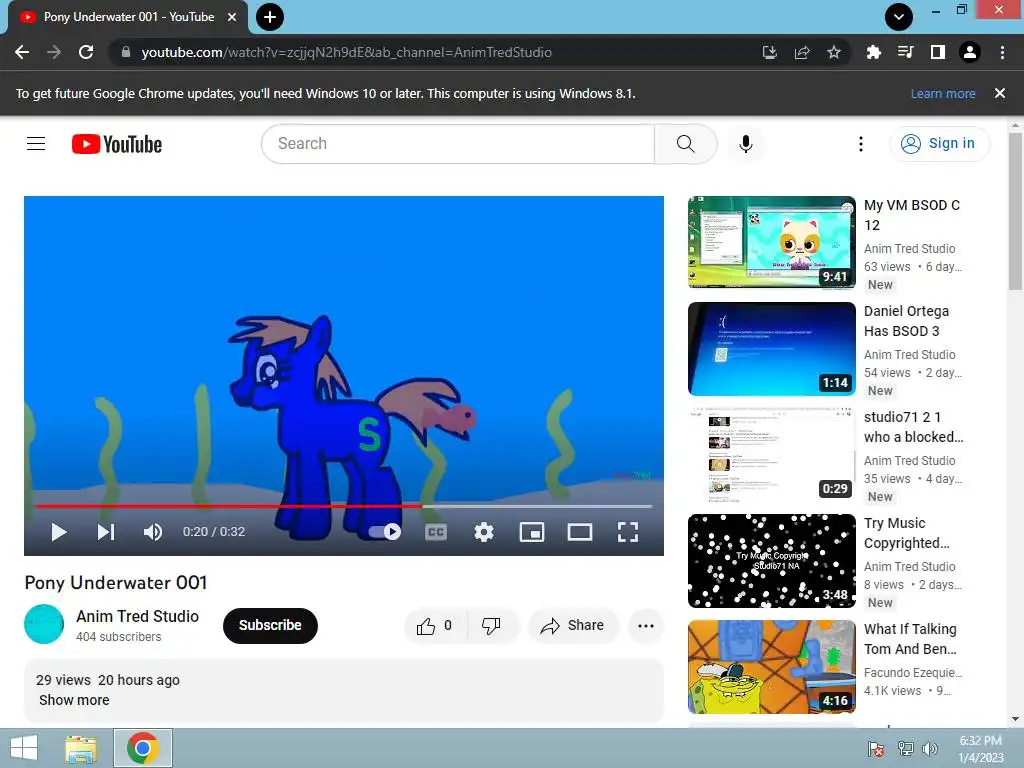Screen dimensions: 1024x768
Task: Dislike the video with thumbs down
Action: pyautogui.click(x=491, y=626)
